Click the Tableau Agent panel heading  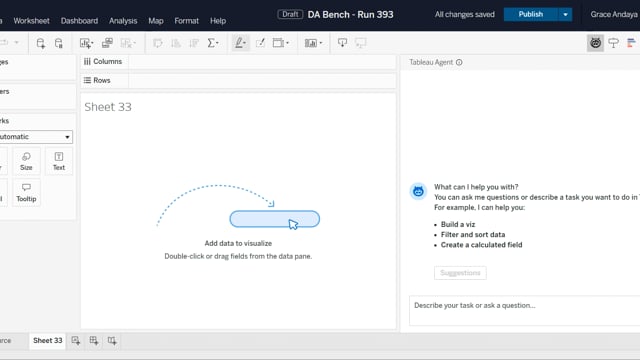pyautogui.click(x=431, y=62)
